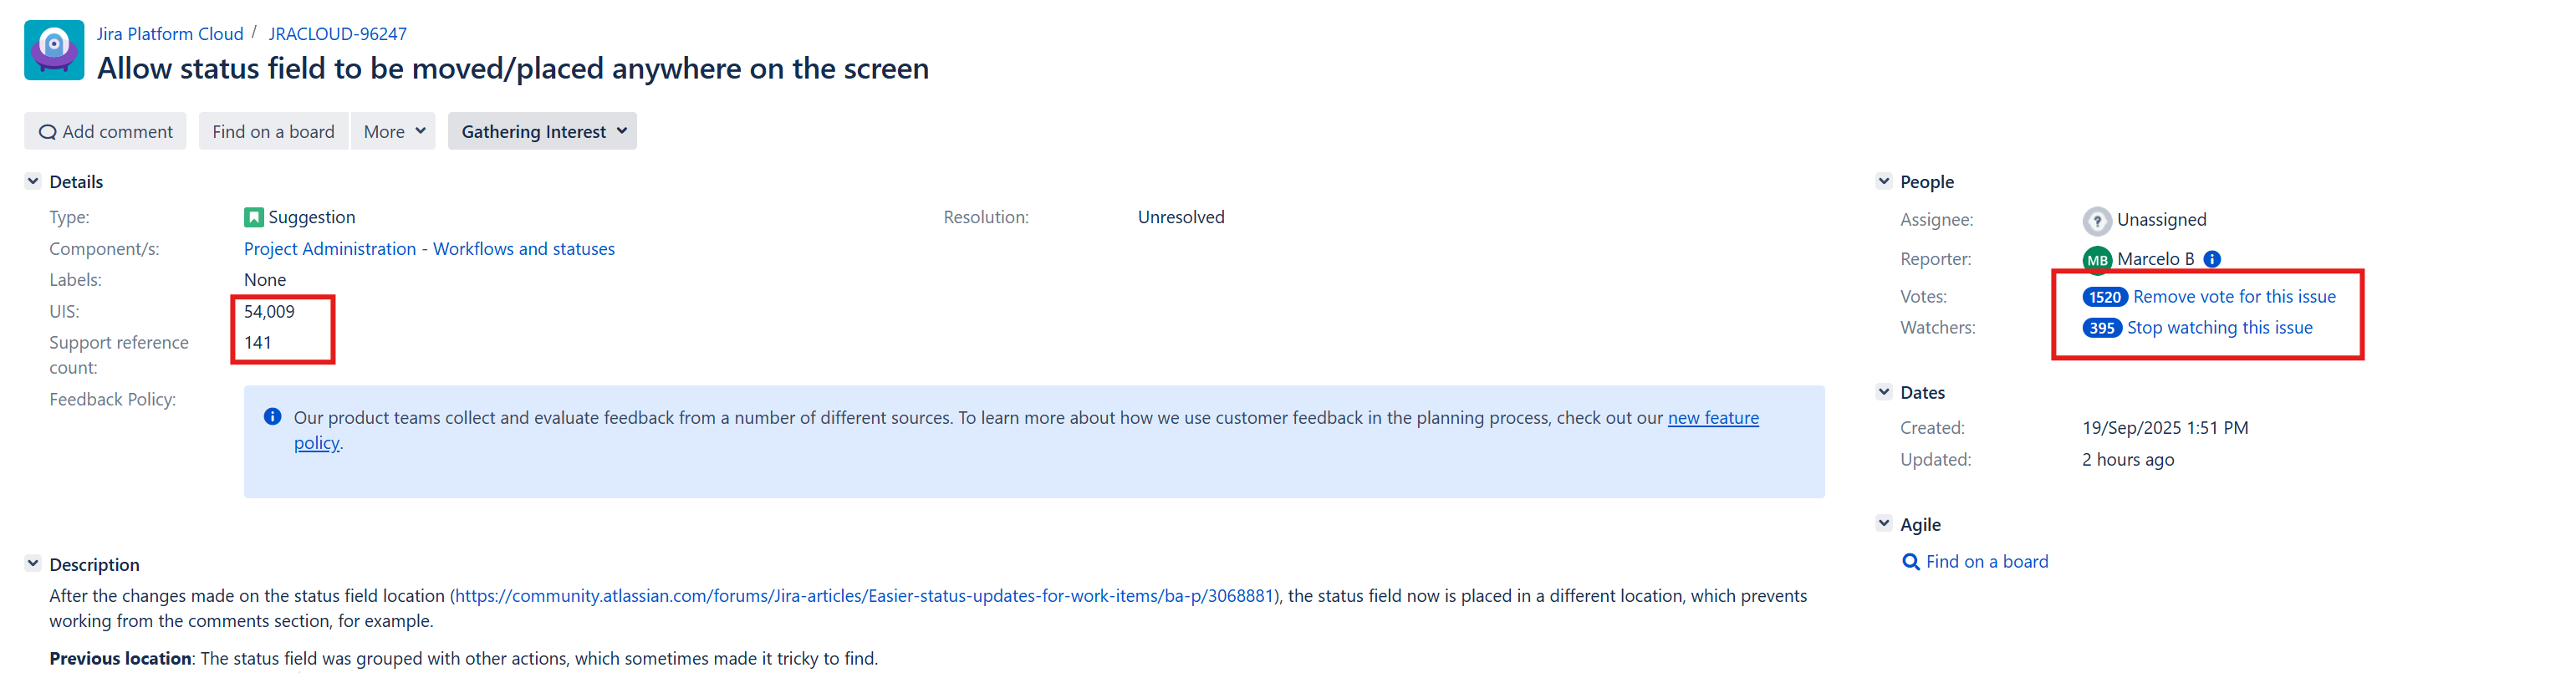
Task: Click the Jira Platform Cloud breadcrumb
Action: (x=170, y=33)
